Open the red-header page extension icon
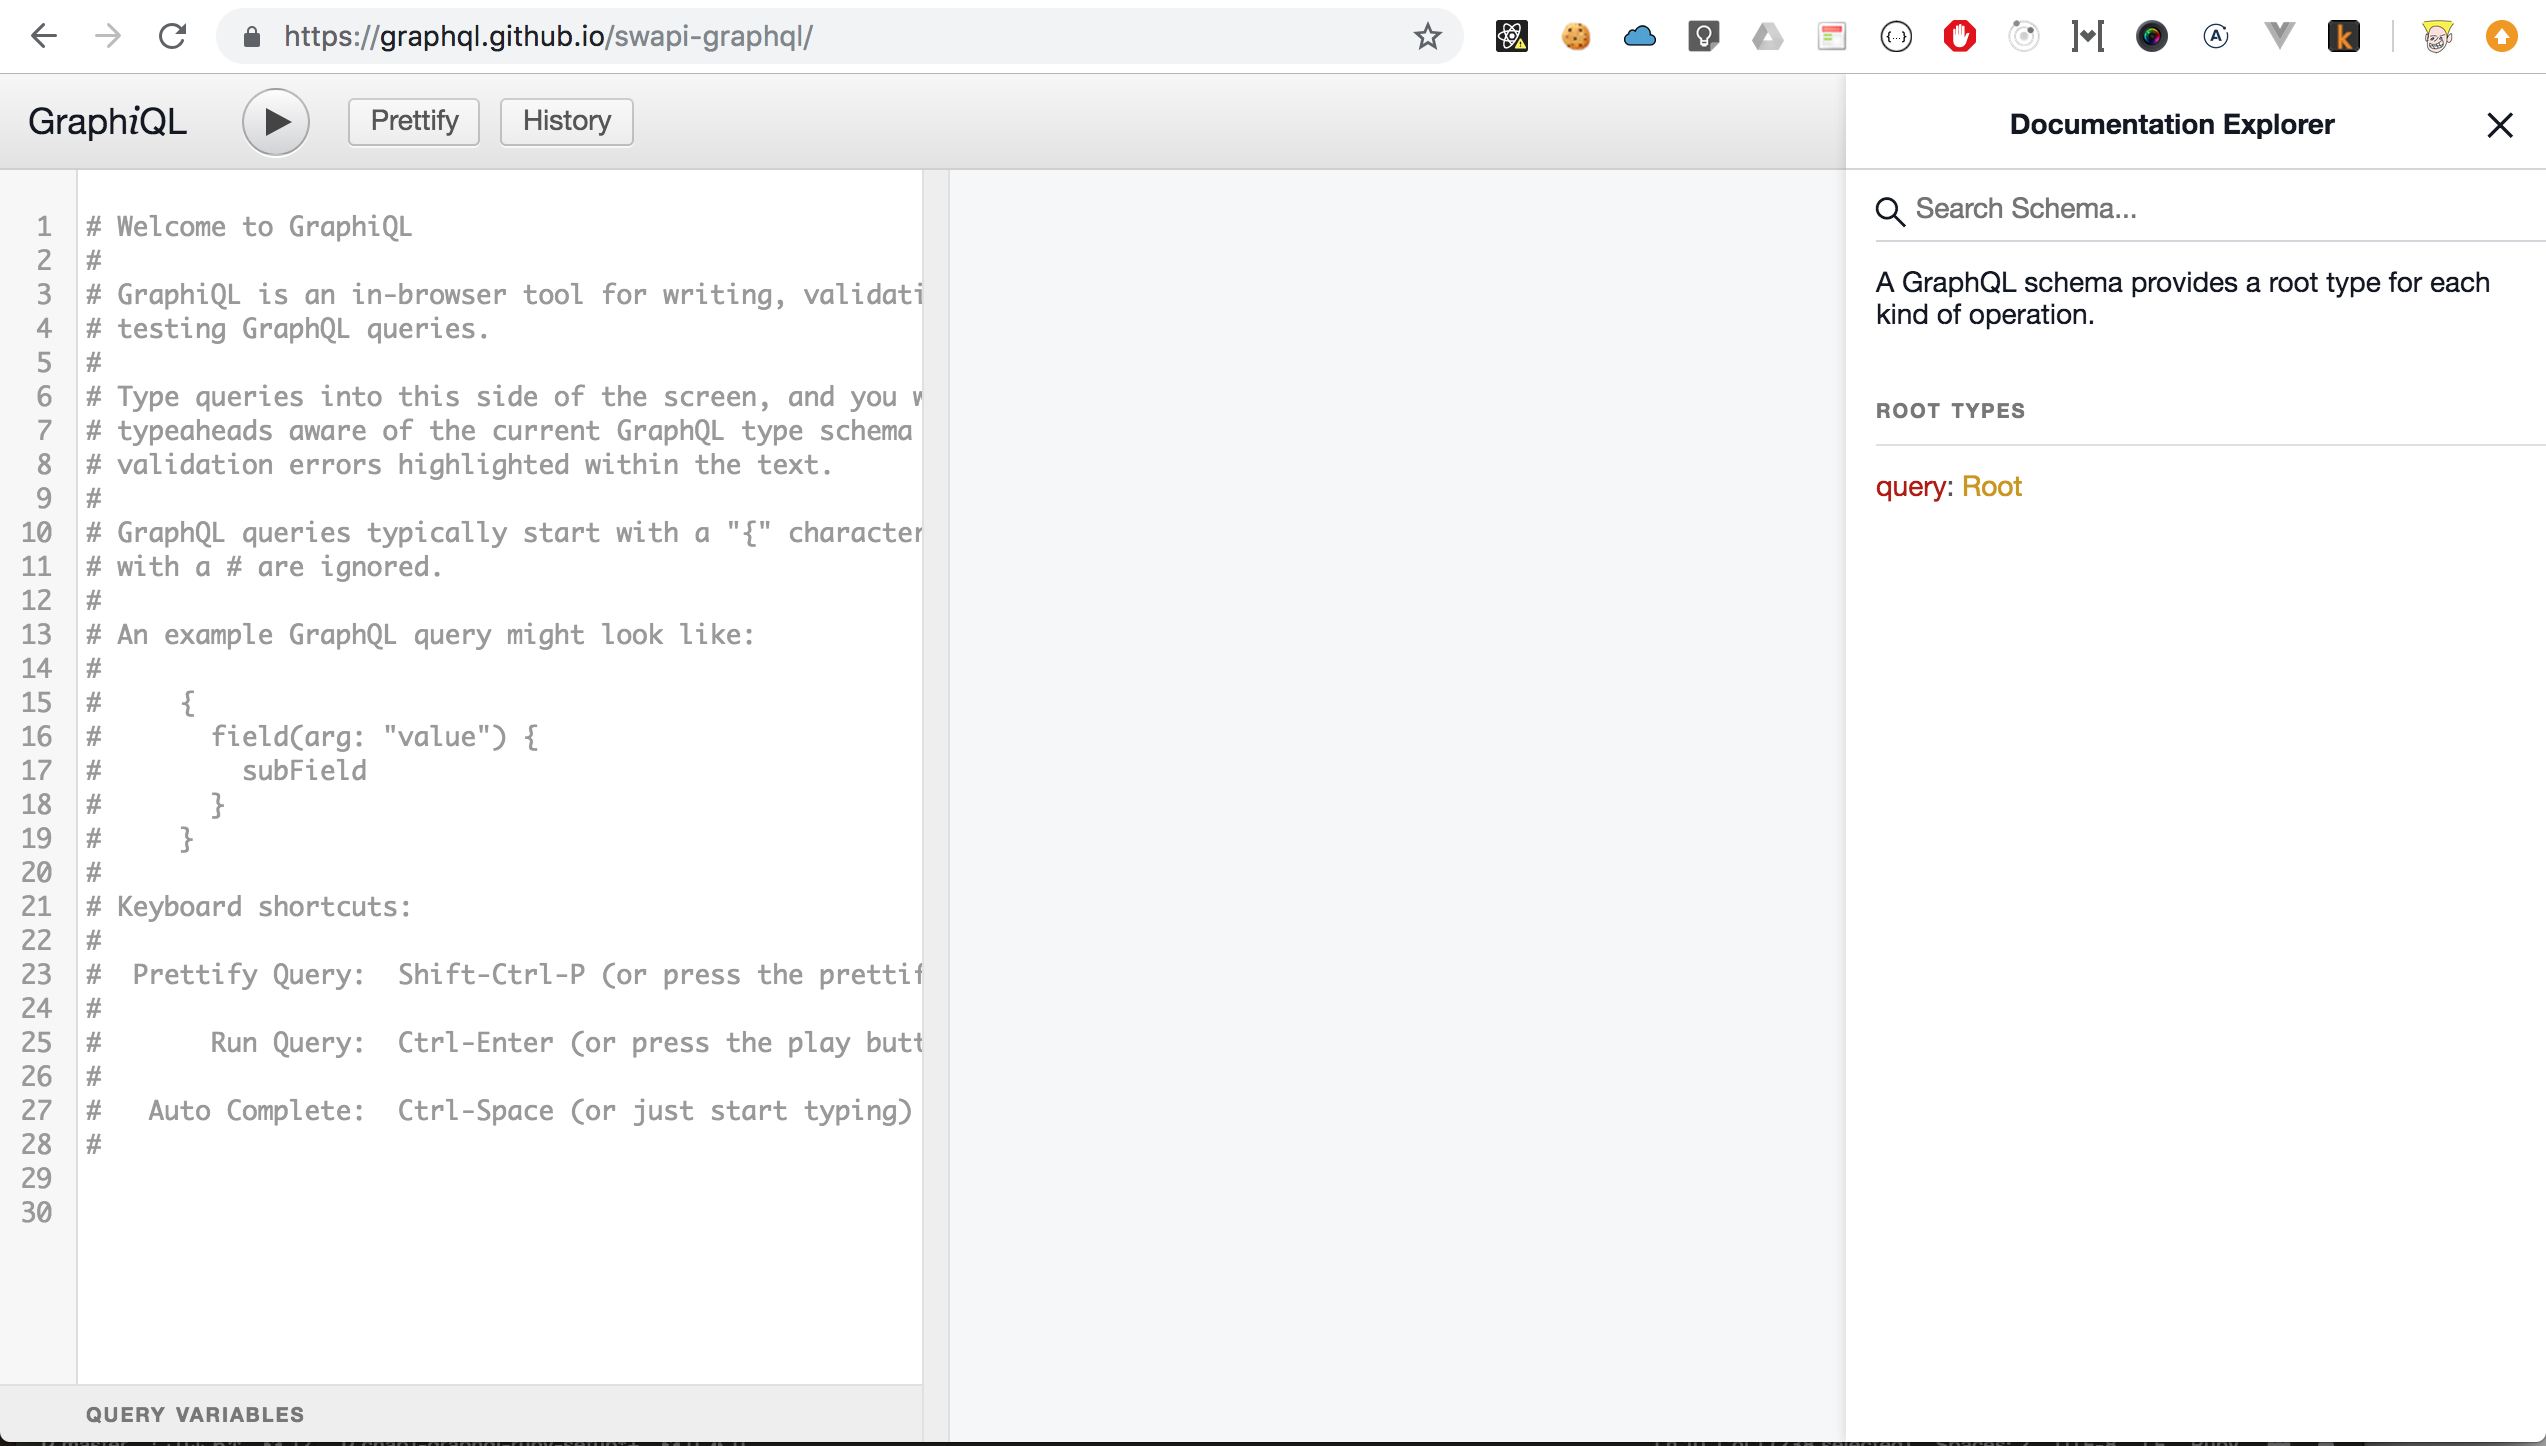This screenshot has height=1446, width=2546. pyautogui.click(x=1832, y=37)
